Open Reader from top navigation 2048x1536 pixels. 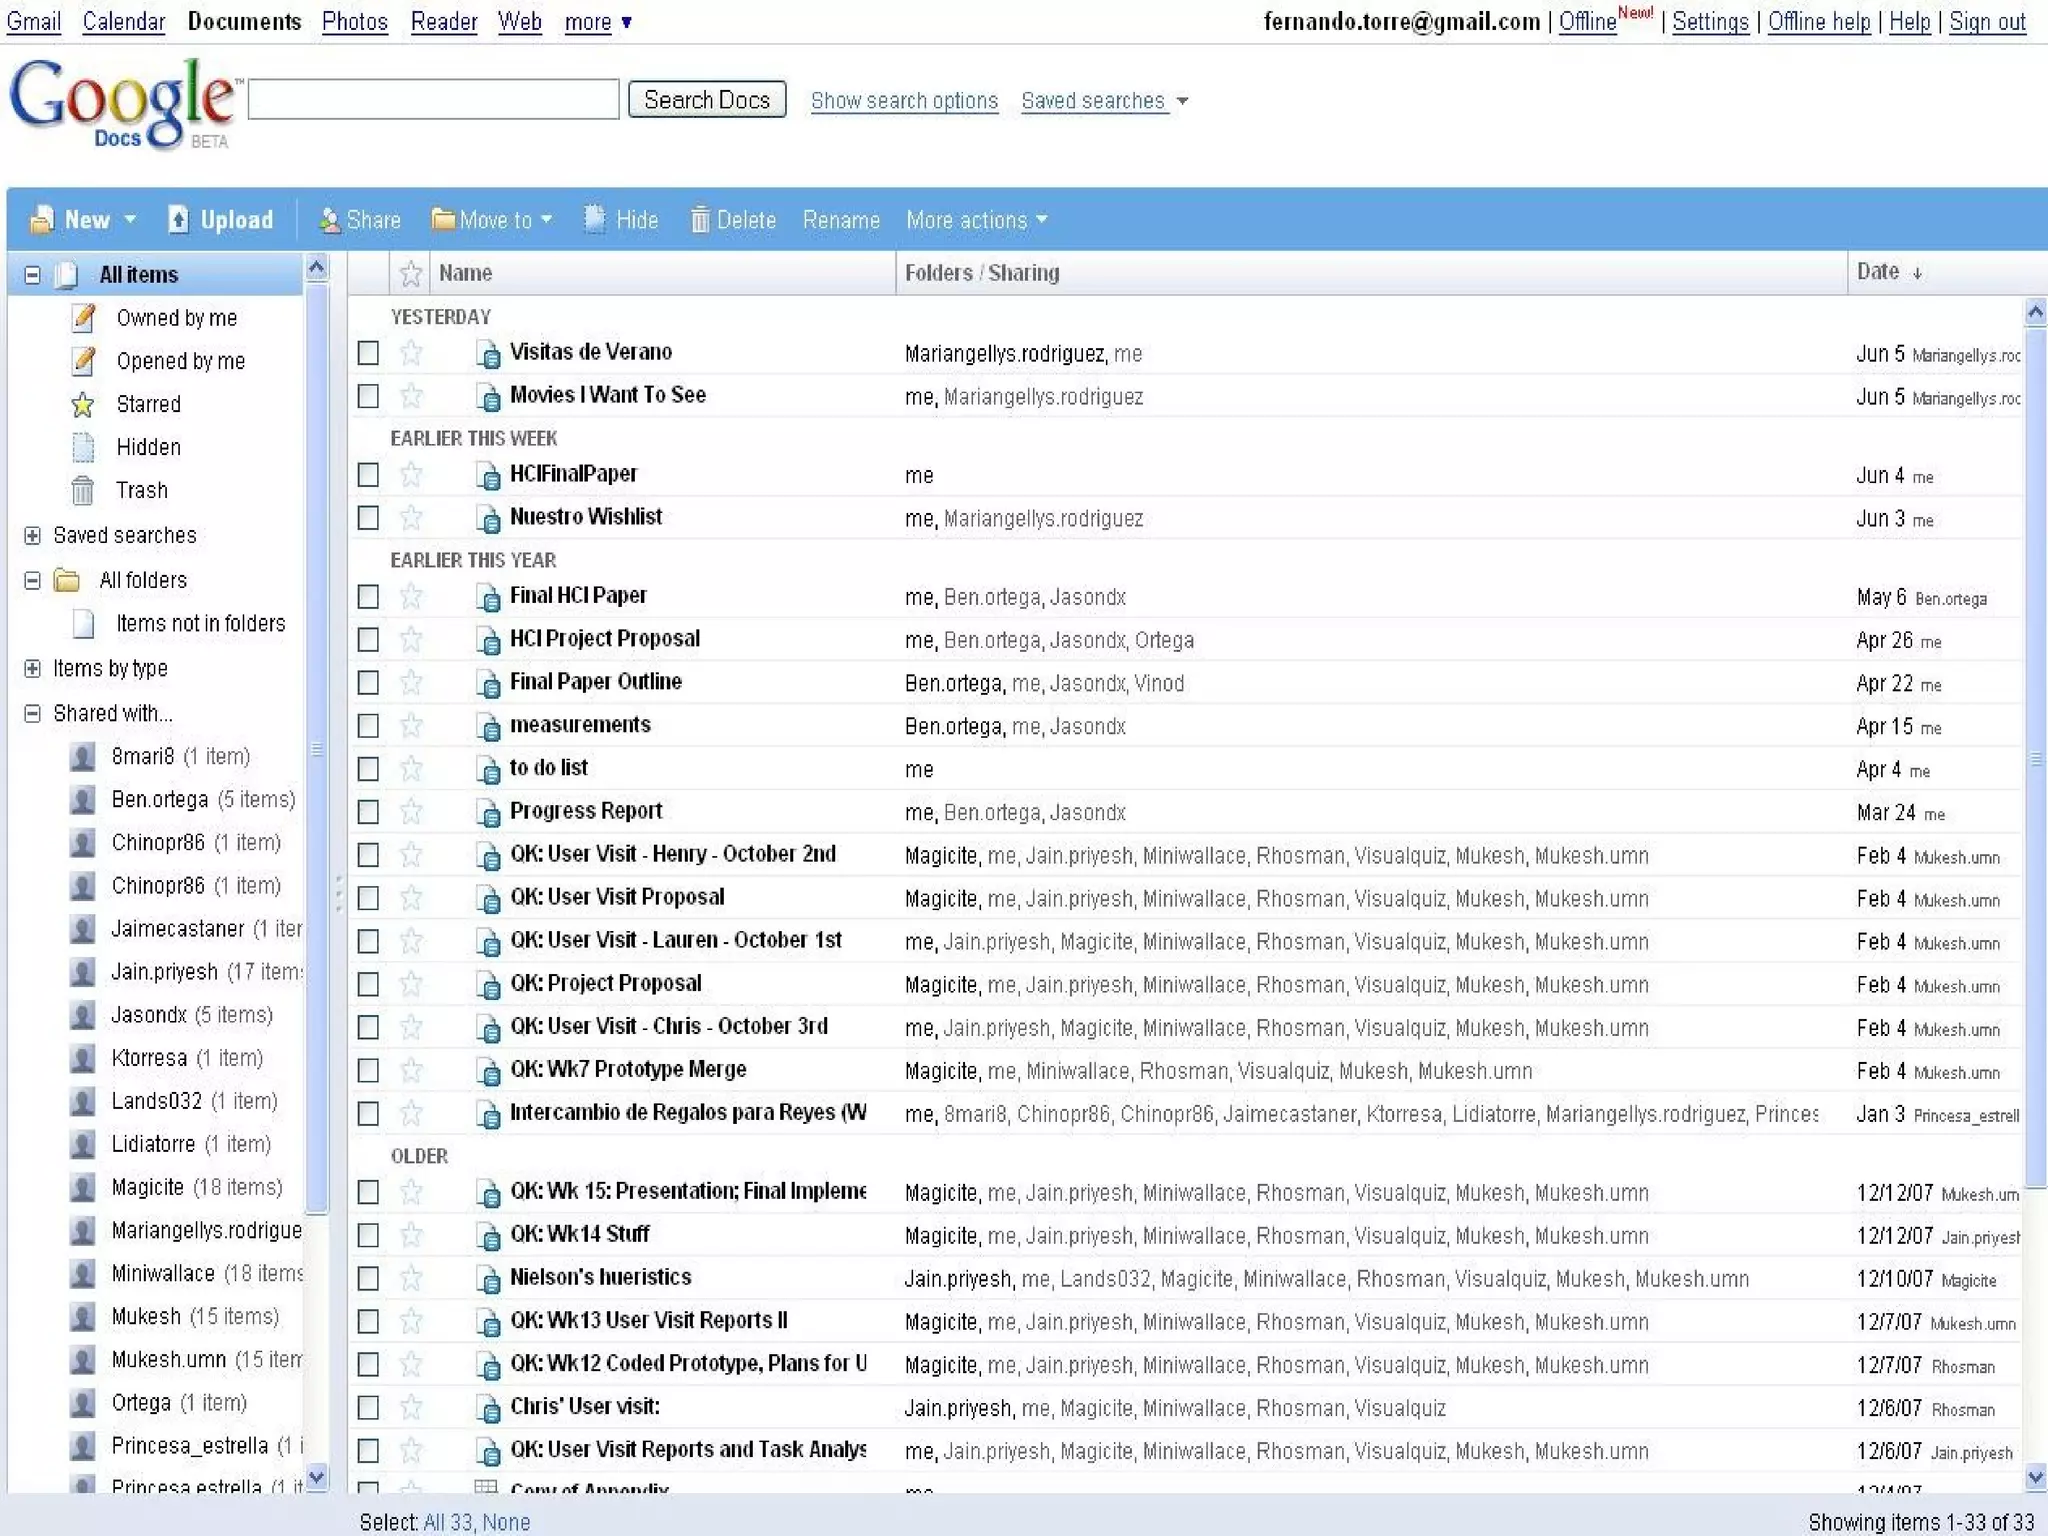tap(444, 22)
